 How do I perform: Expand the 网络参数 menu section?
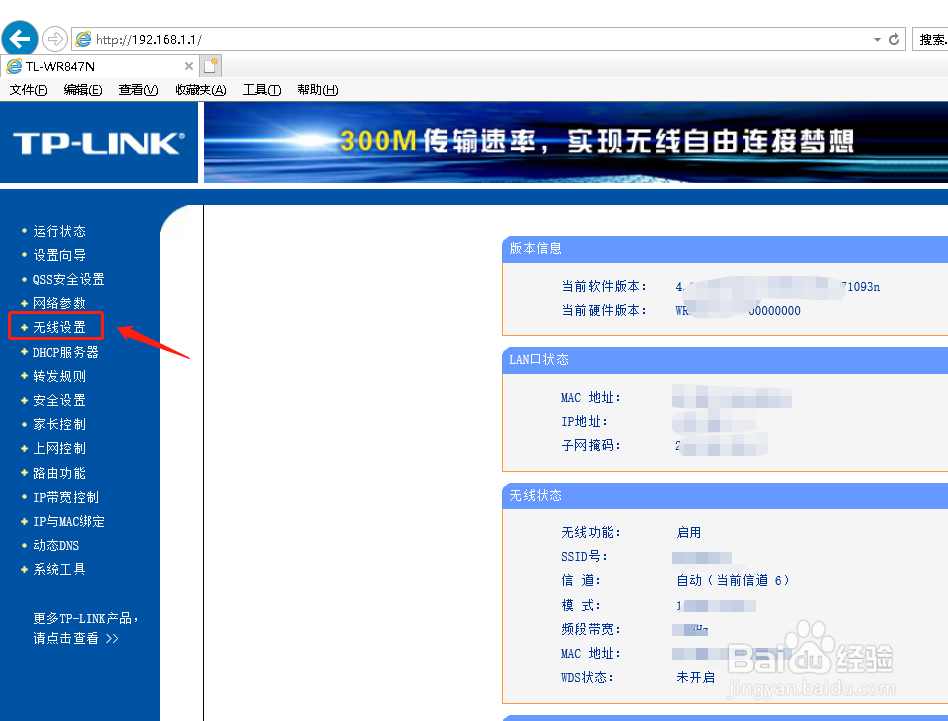click(x=57, y=303)
